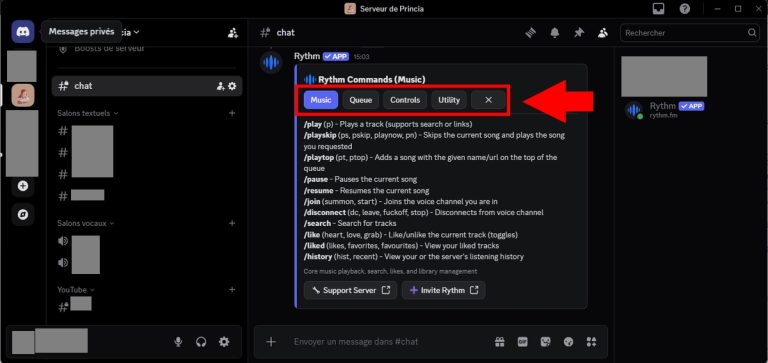Add a server with plus icon
Screen dimensions: 768x363
pyautogui.click(x=23, y=186)
